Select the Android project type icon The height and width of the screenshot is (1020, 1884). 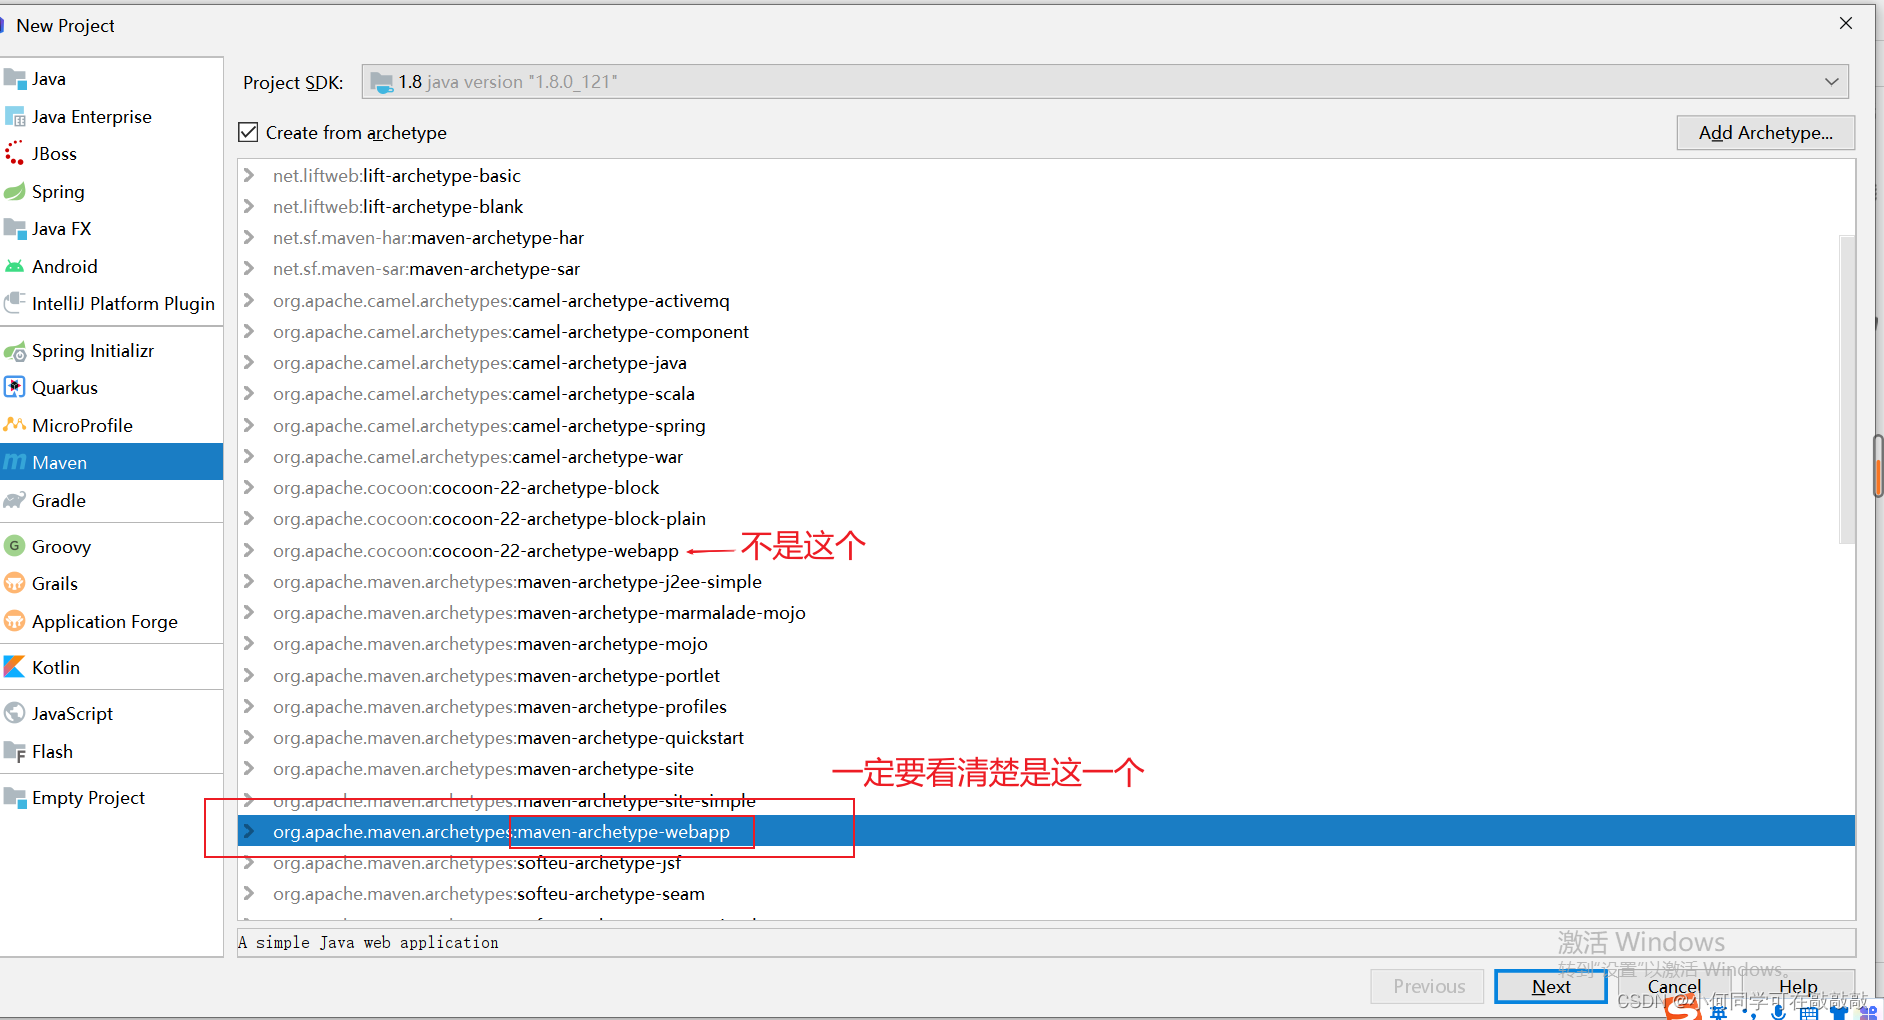(x=16, y=266)
